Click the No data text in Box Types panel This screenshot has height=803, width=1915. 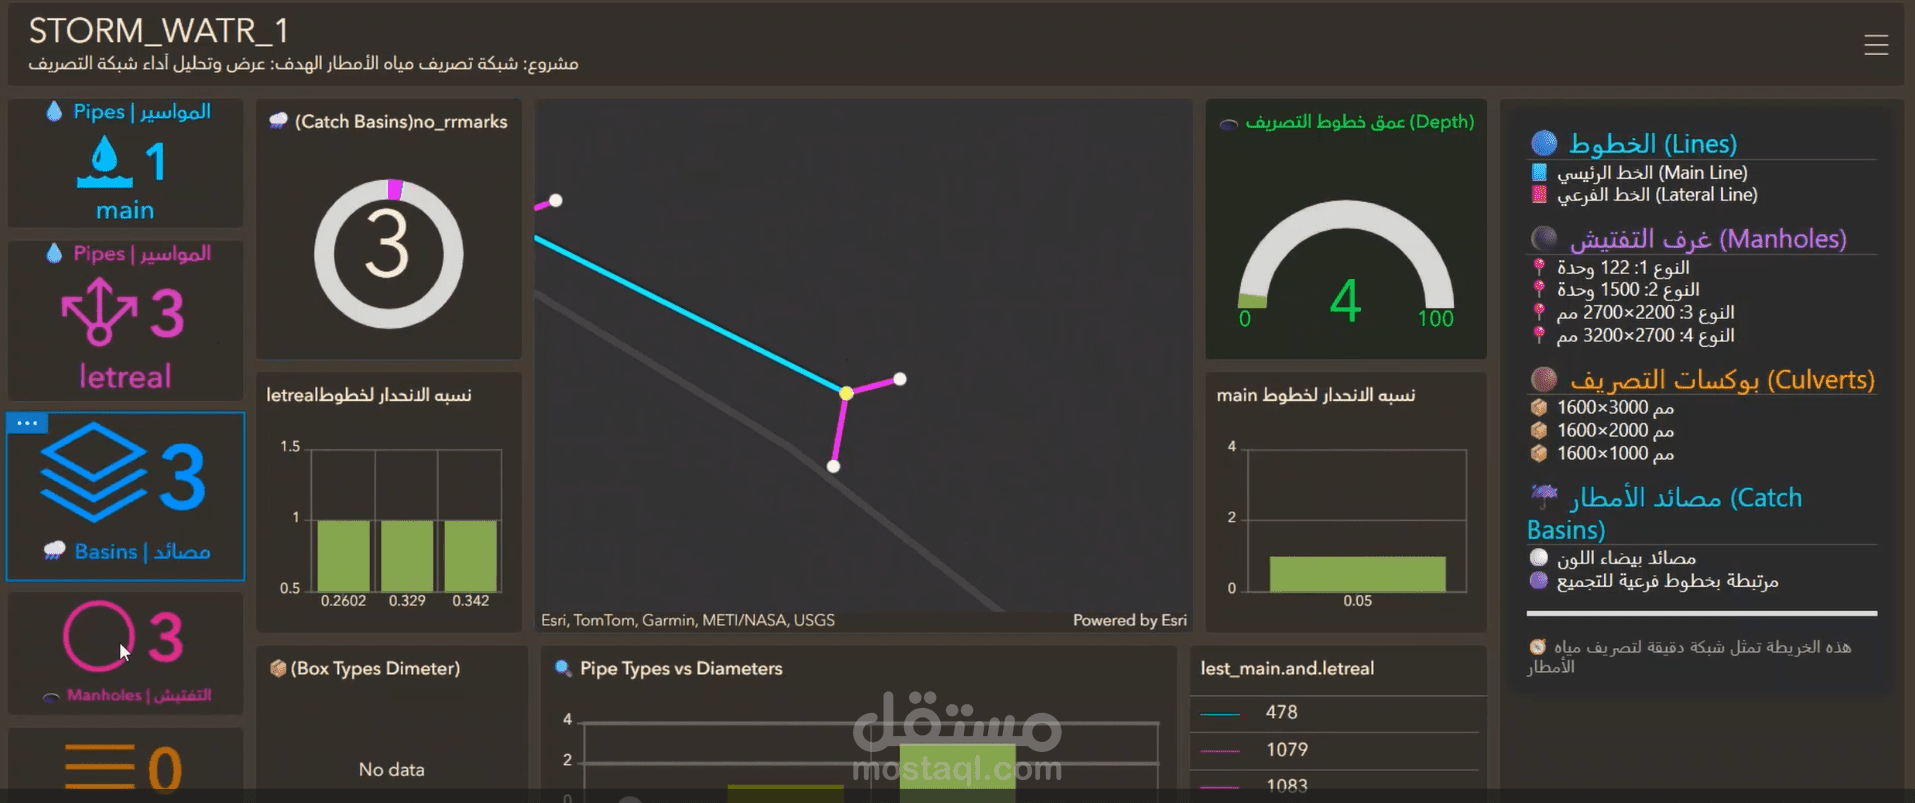[x=391, y=769]
